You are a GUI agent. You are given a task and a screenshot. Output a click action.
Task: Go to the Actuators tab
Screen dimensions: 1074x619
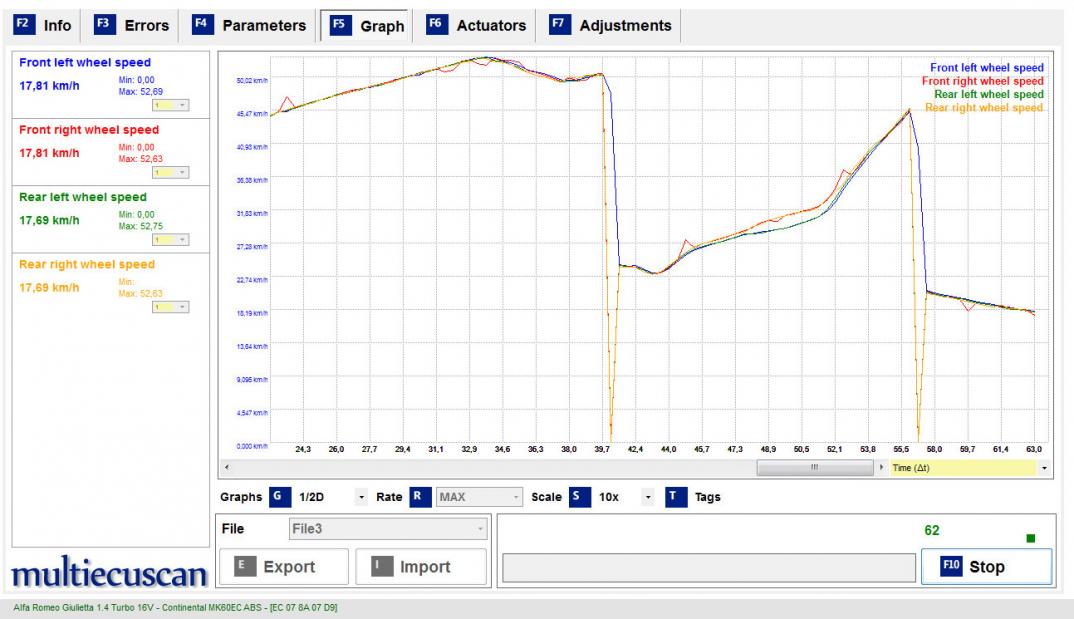pyautogui.click(x=477, y=25)
